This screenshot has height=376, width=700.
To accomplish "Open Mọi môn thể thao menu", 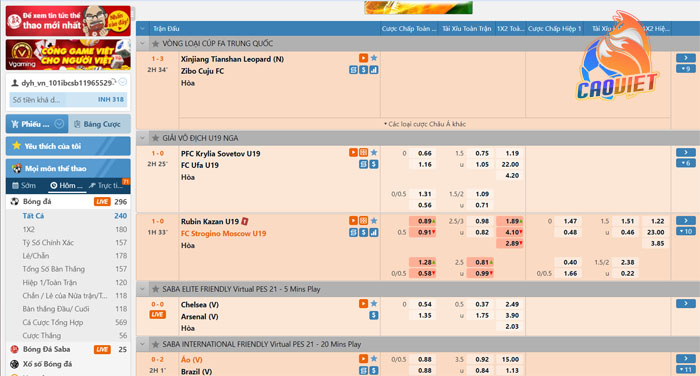I will click(68, 168).
